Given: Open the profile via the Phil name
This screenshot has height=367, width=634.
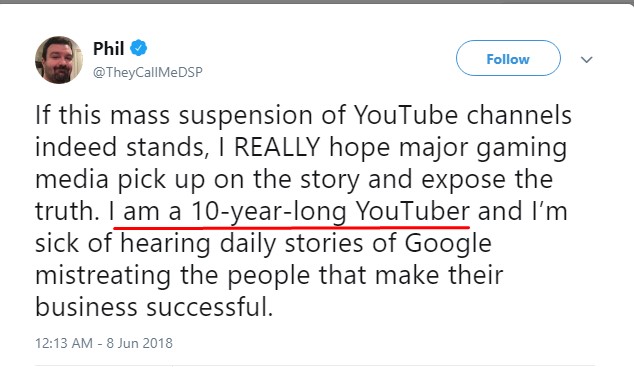Looking at the screenshot, I should coord(108,49).
